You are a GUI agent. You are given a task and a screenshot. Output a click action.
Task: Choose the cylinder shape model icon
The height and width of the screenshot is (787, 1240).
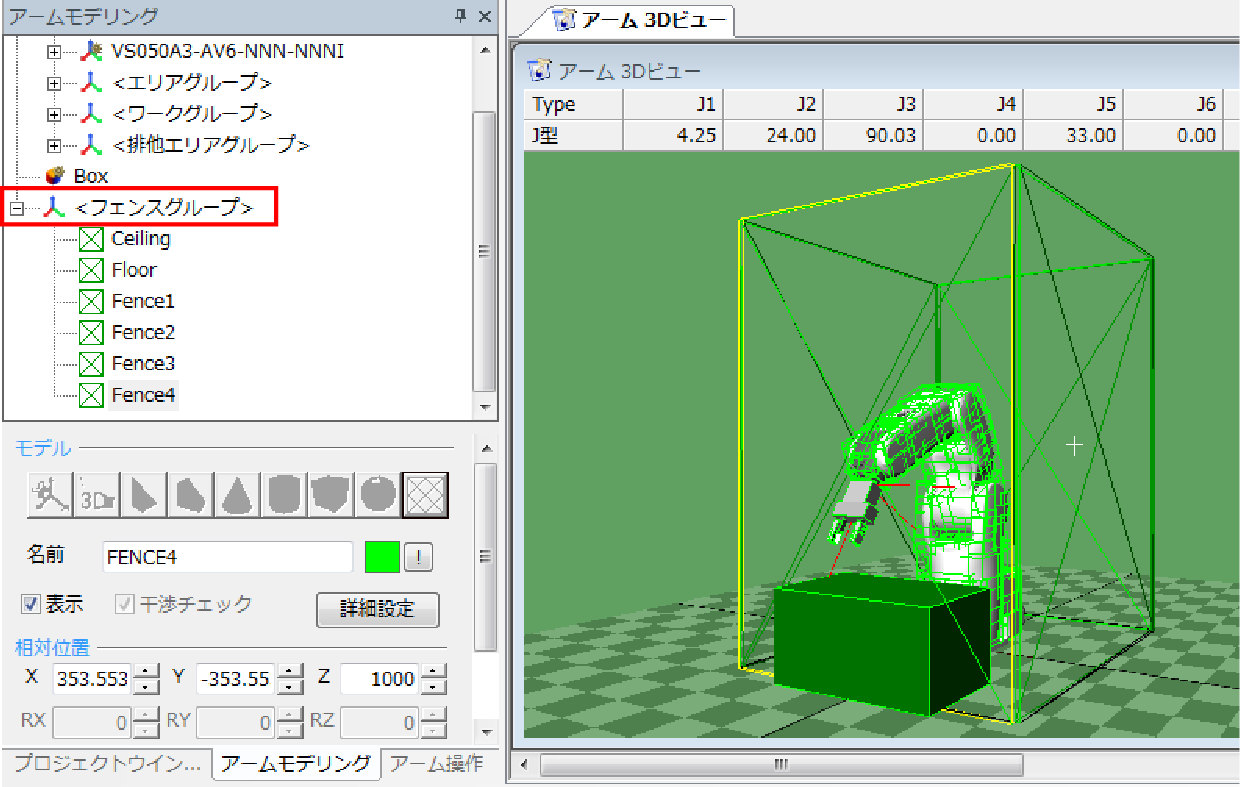tap(284, 495)
